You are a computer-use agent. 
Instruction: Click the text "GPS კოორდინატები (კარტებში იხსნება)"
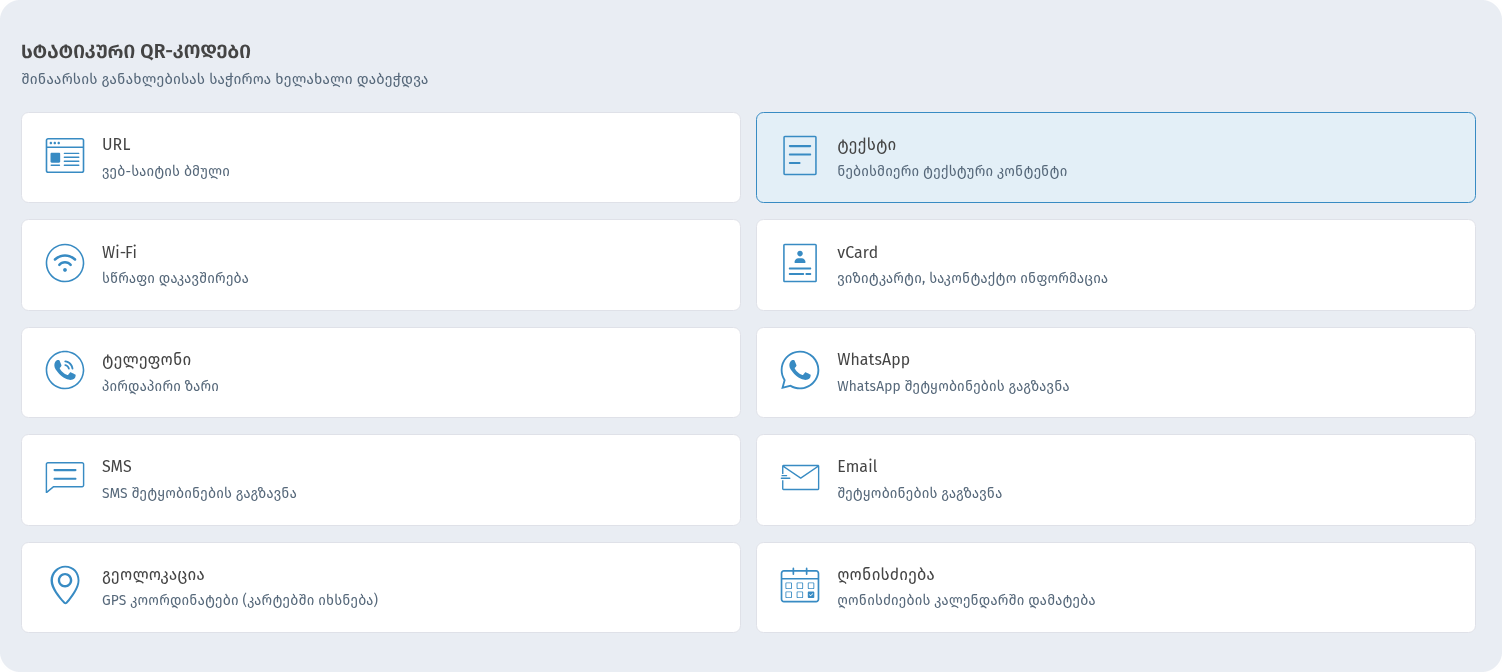click(x=240, y=600)
